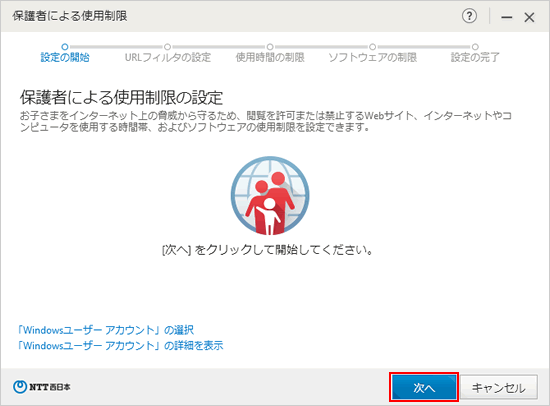
Task: Click the 保護者による使用制限の設定 heading
Action: (x=121, y=97)
